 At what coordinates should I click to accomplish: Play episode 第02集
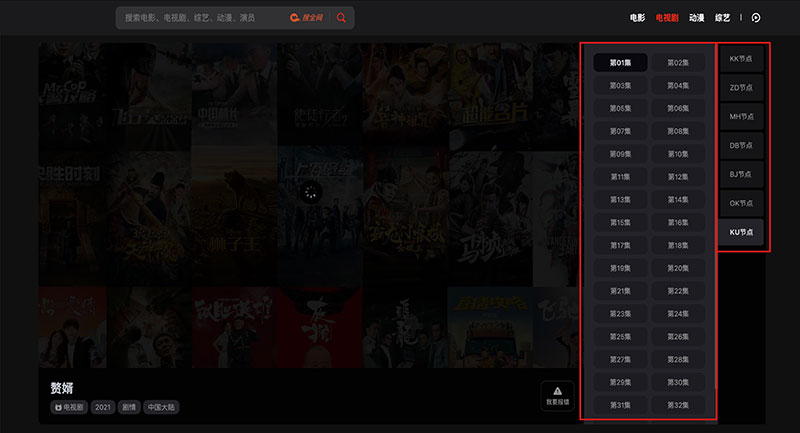(x=678, y=63)
